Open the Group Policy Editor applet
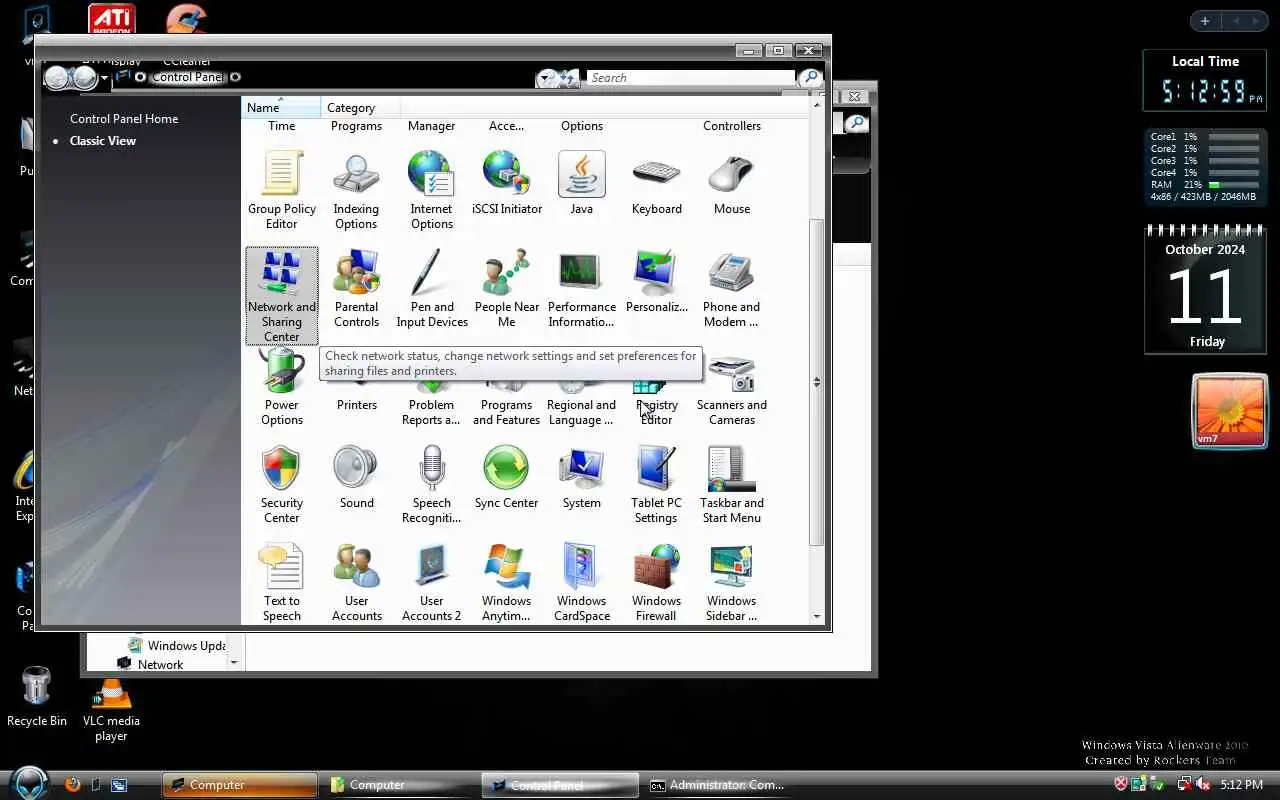Screen dimensions: 1280x800 pyautogui.click(x=282, y=190)
